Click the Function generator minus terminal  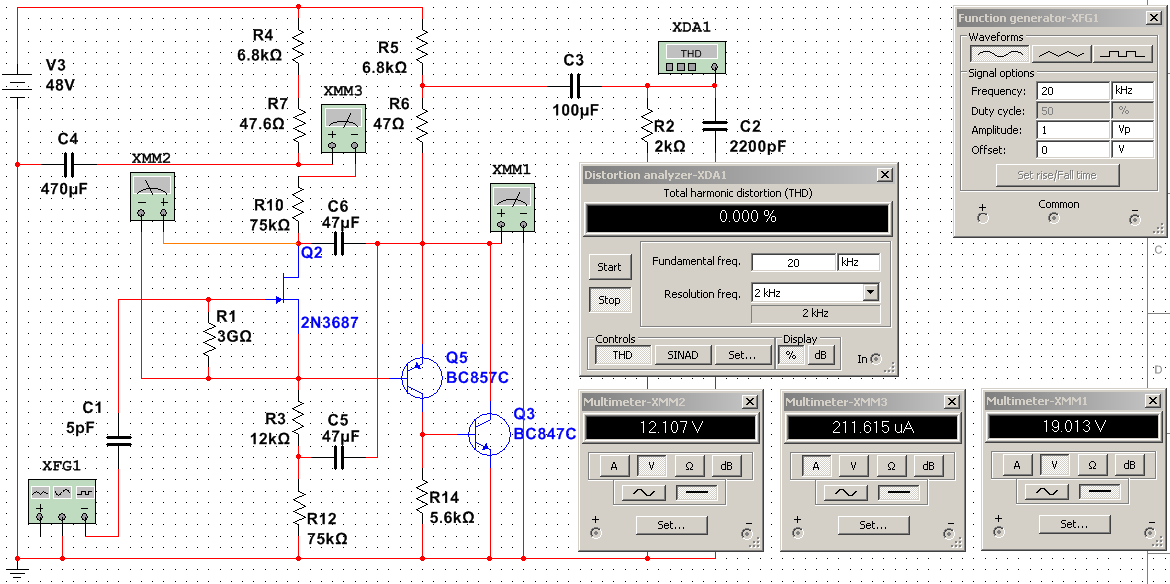click(1135, 219)
